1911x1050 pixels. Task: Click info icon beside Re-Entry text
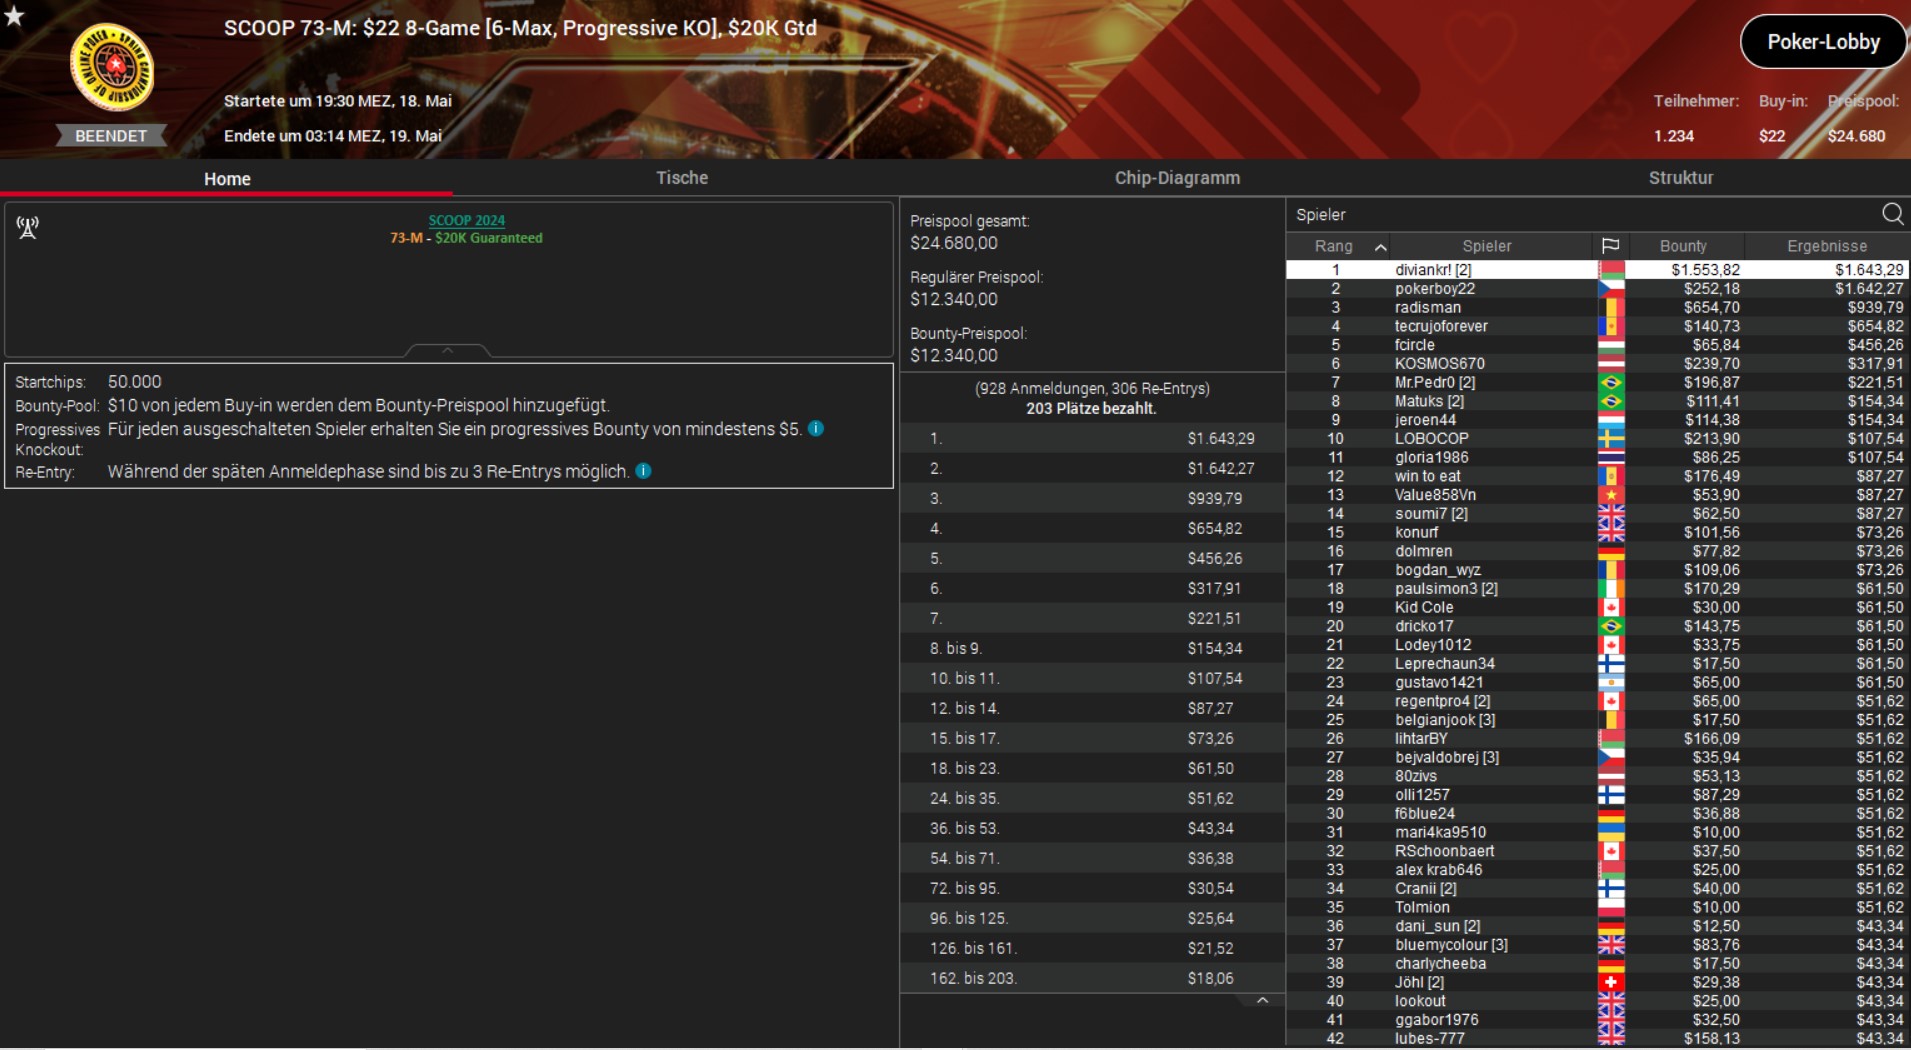coord(644,471)
